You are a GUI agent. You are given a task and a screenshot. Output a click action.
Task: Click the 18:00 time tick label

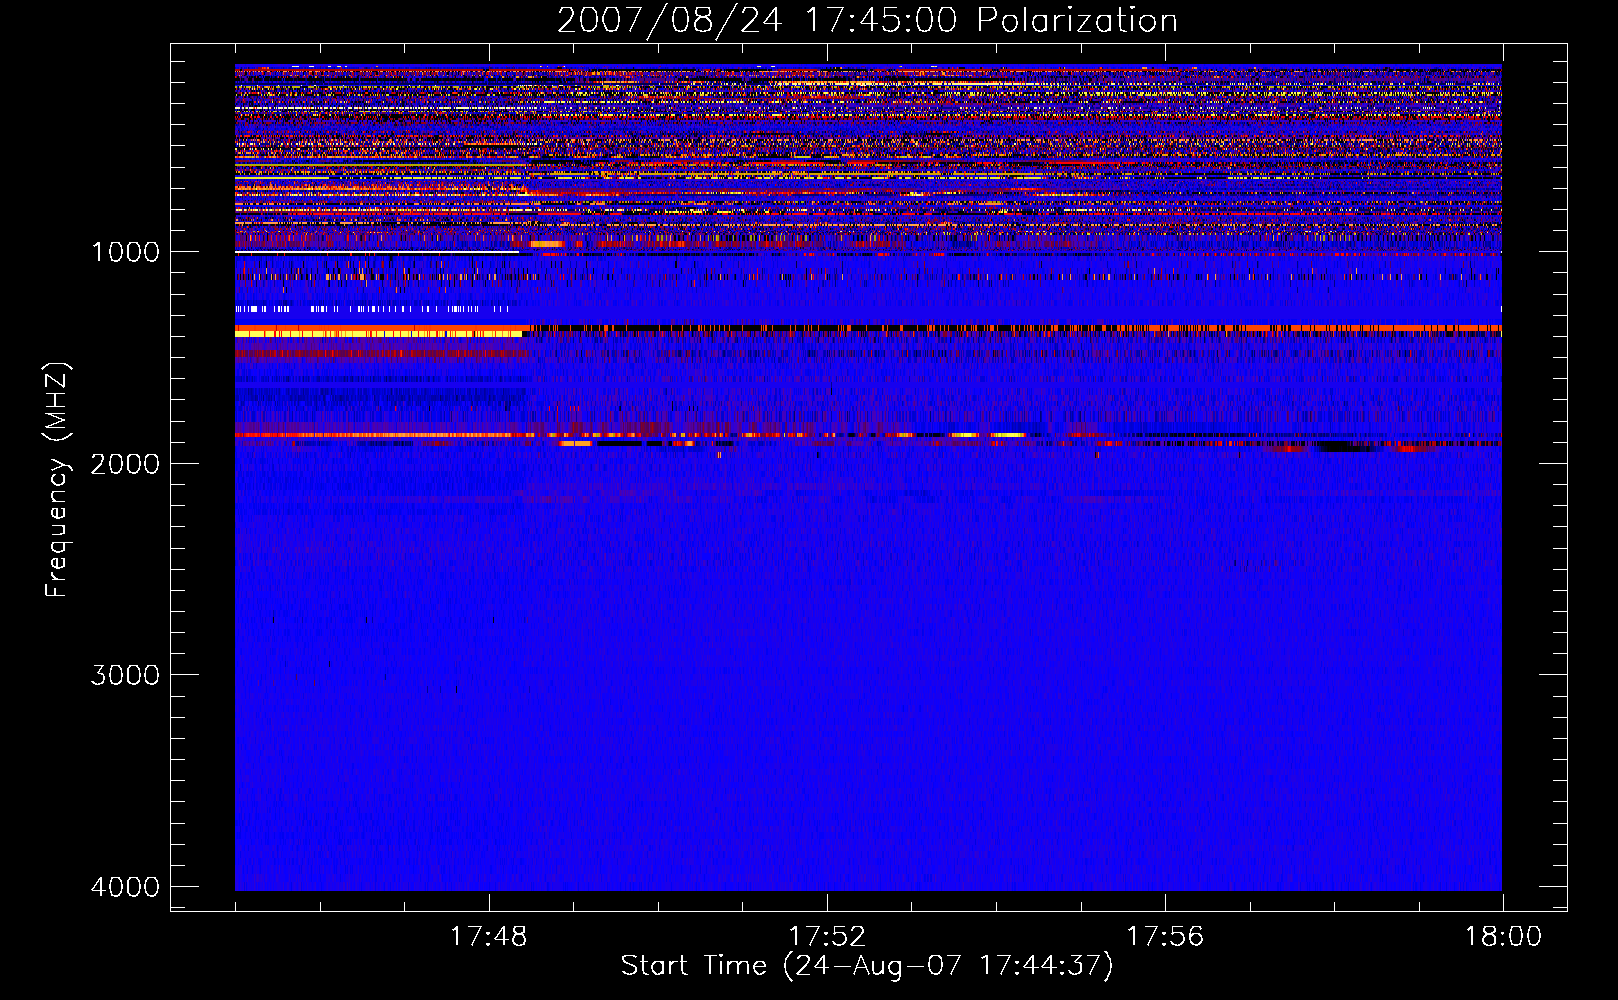[x=1503, y=937]
